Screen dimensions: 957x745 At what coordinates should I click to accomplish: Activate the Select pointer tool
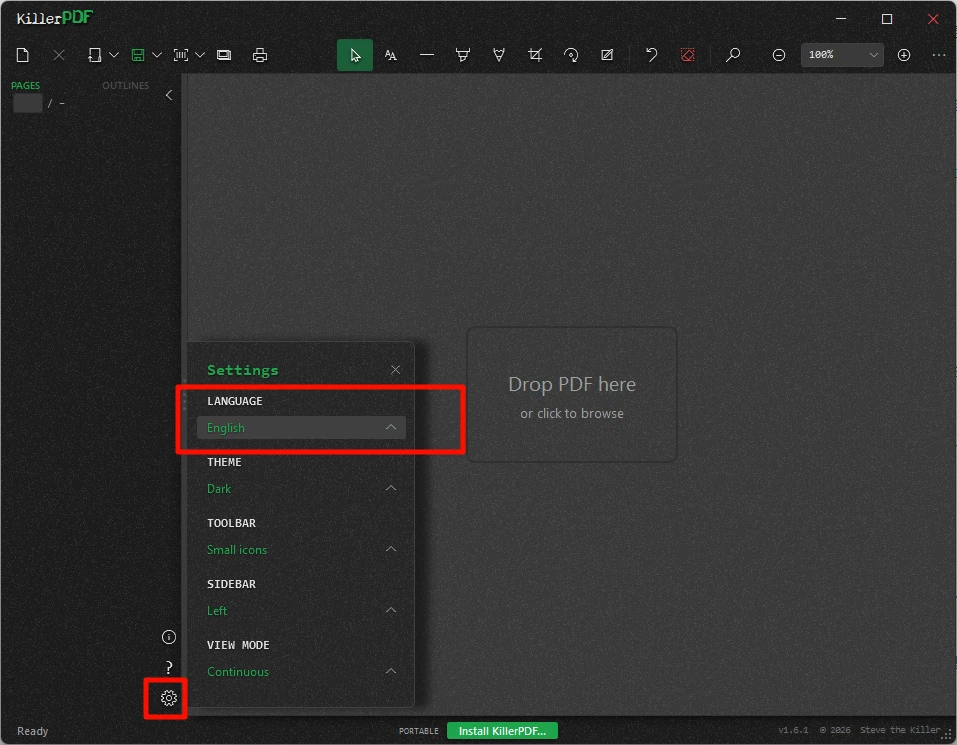355,55
